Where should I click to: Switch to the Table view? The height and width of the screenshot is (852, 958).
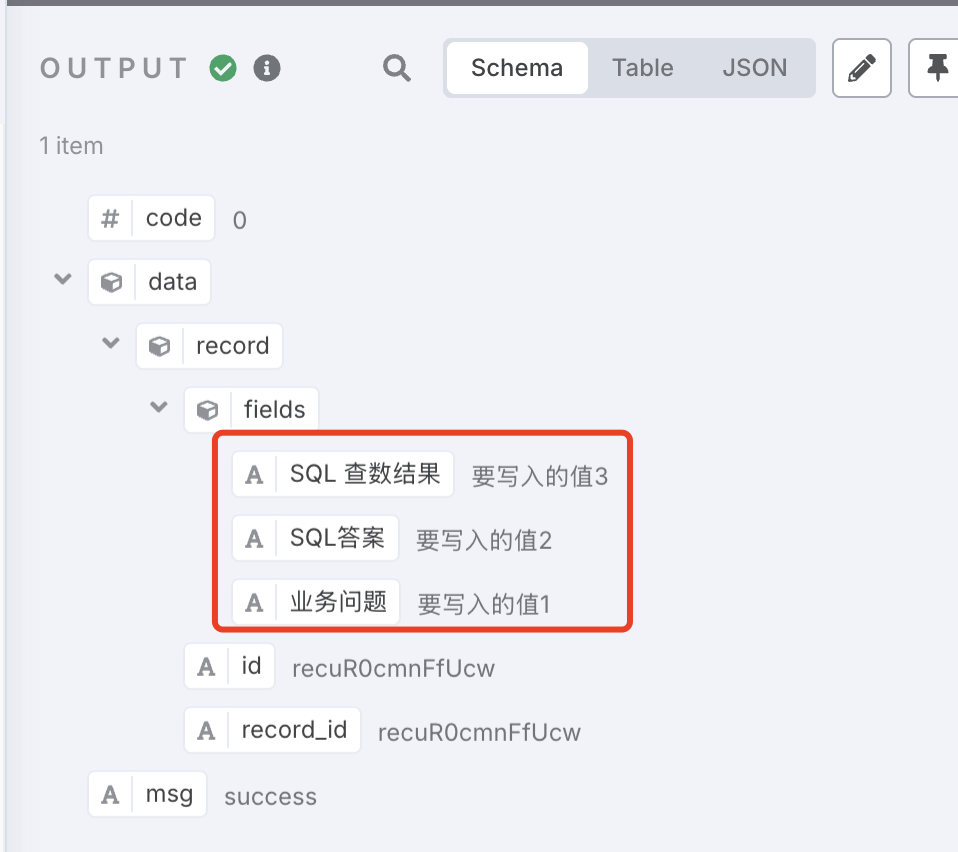point(643,68)
